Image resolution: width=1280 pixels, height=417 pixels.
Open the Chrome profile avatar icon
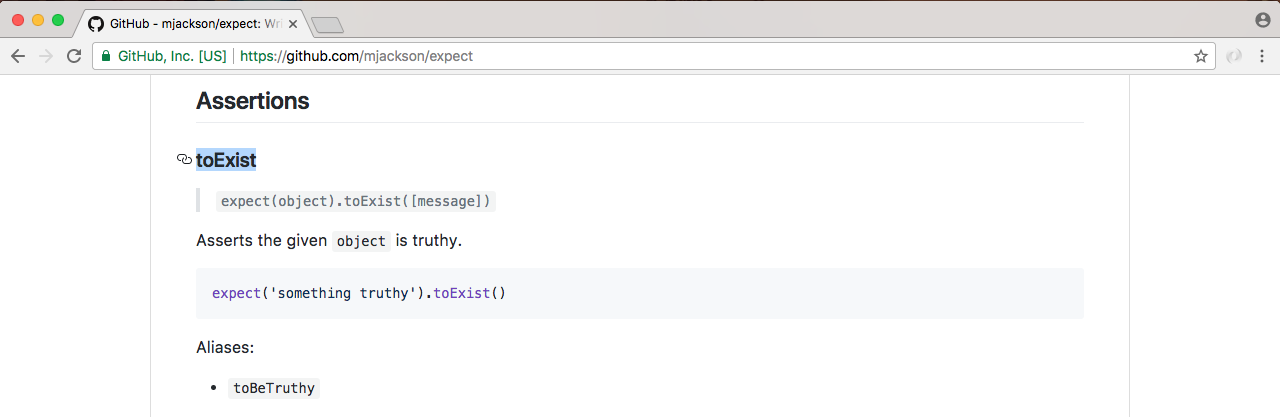[1263, 20]
